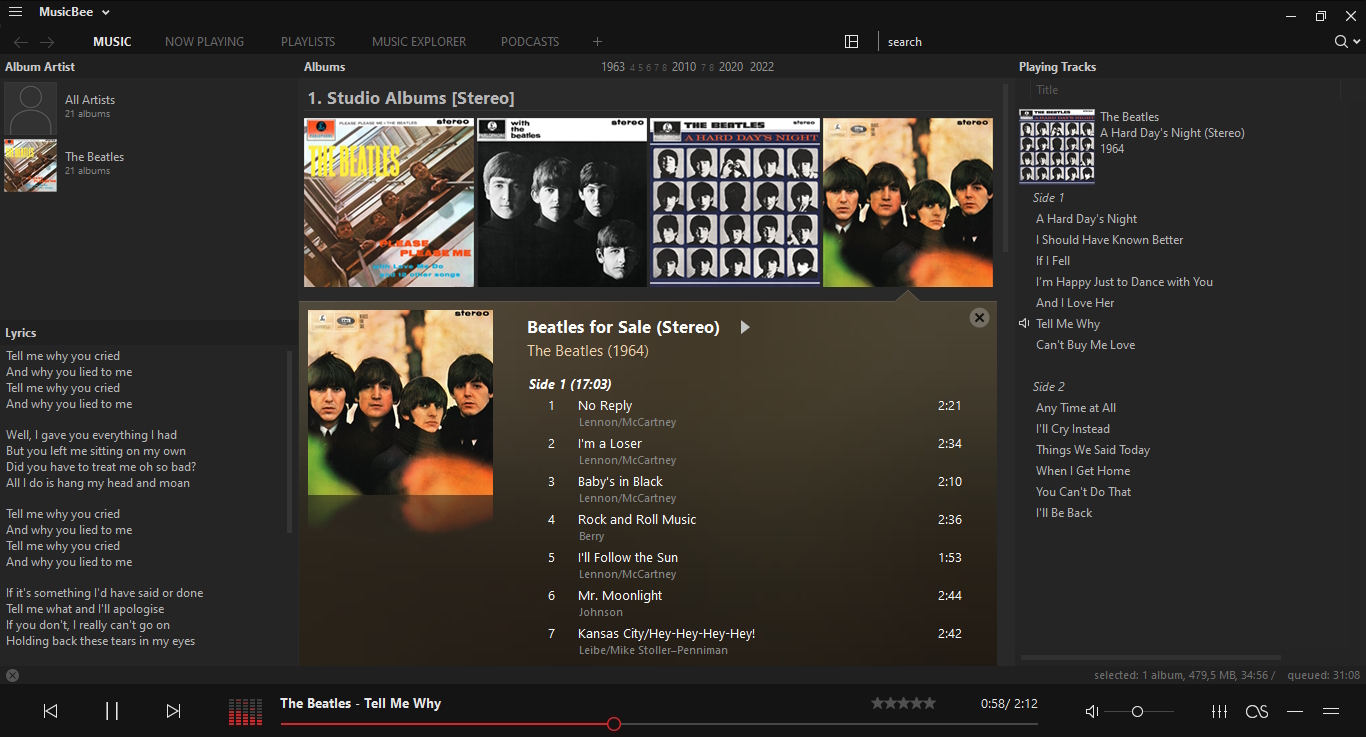Play Any Time at All
Screen dimensions: 1366x737
pos(1076,408)
